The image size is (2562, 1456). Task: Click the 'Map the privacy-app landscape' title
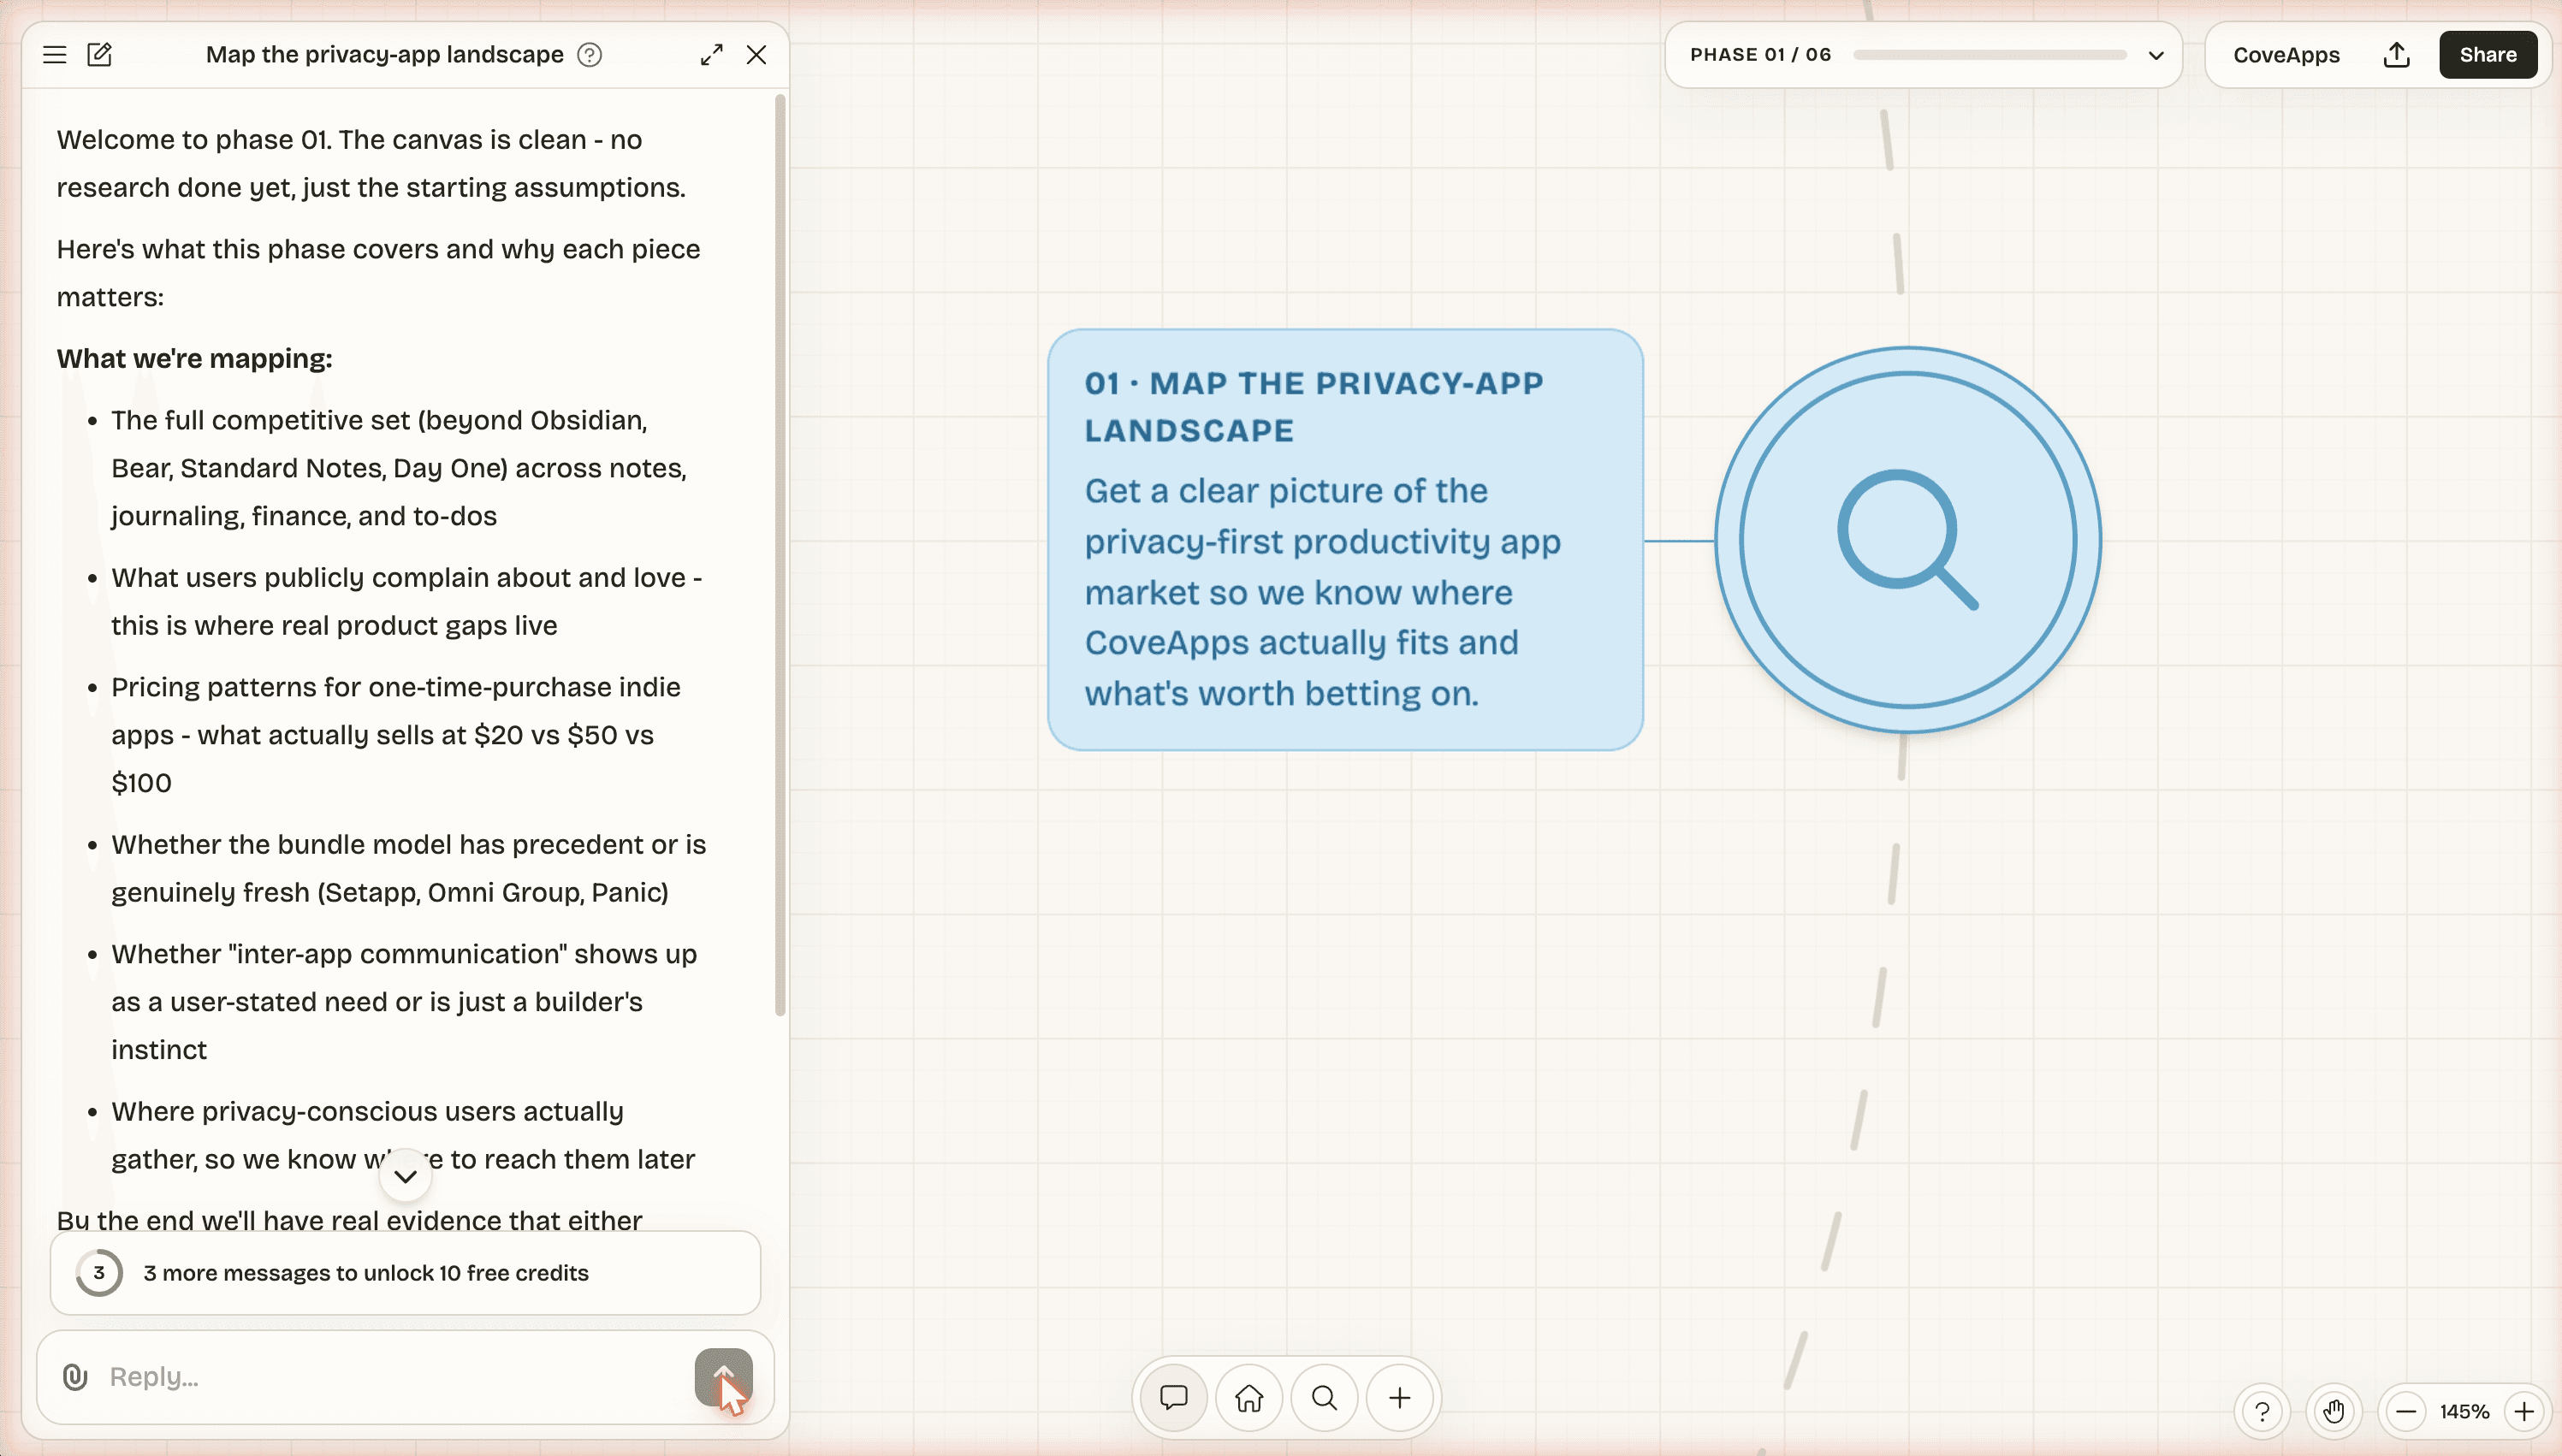pyautogui.click(x=385, y=55)
